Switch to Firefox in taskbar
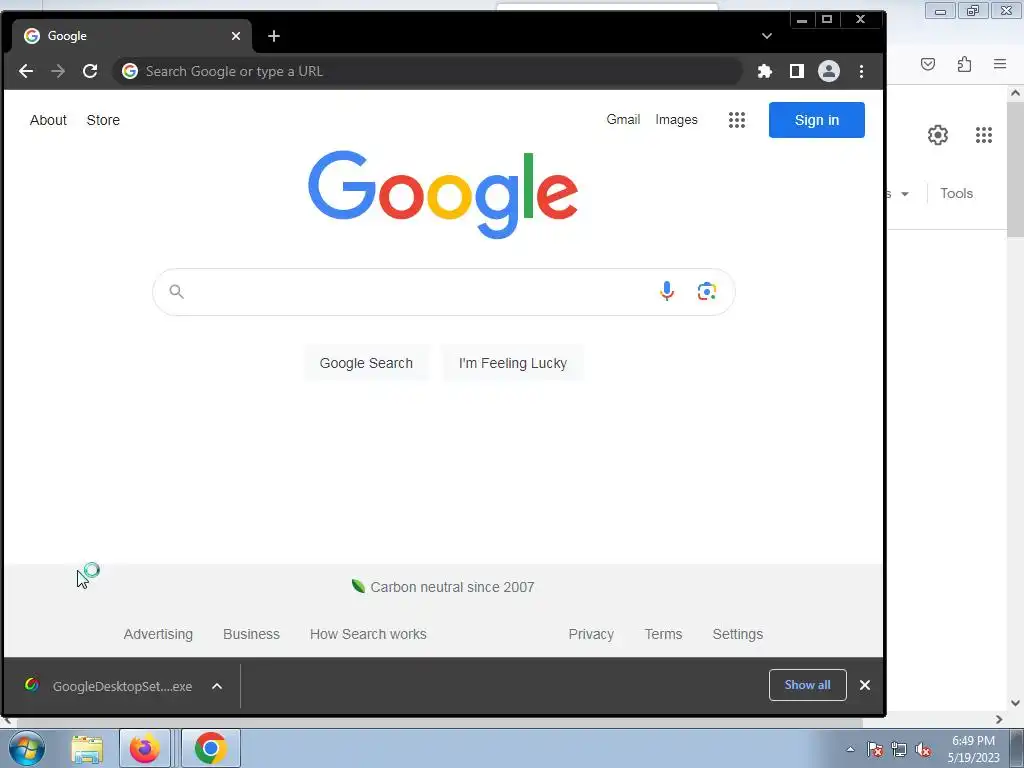This screenshot has height=768, width=1024. 144,748
